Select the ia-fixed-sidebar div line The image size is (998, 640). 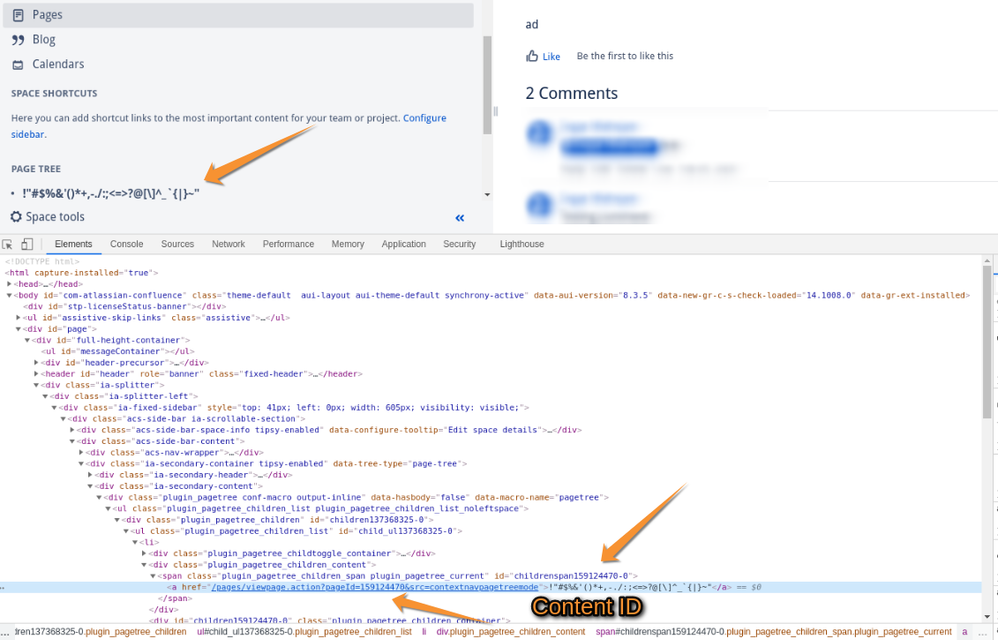click(x=294, y=408)
